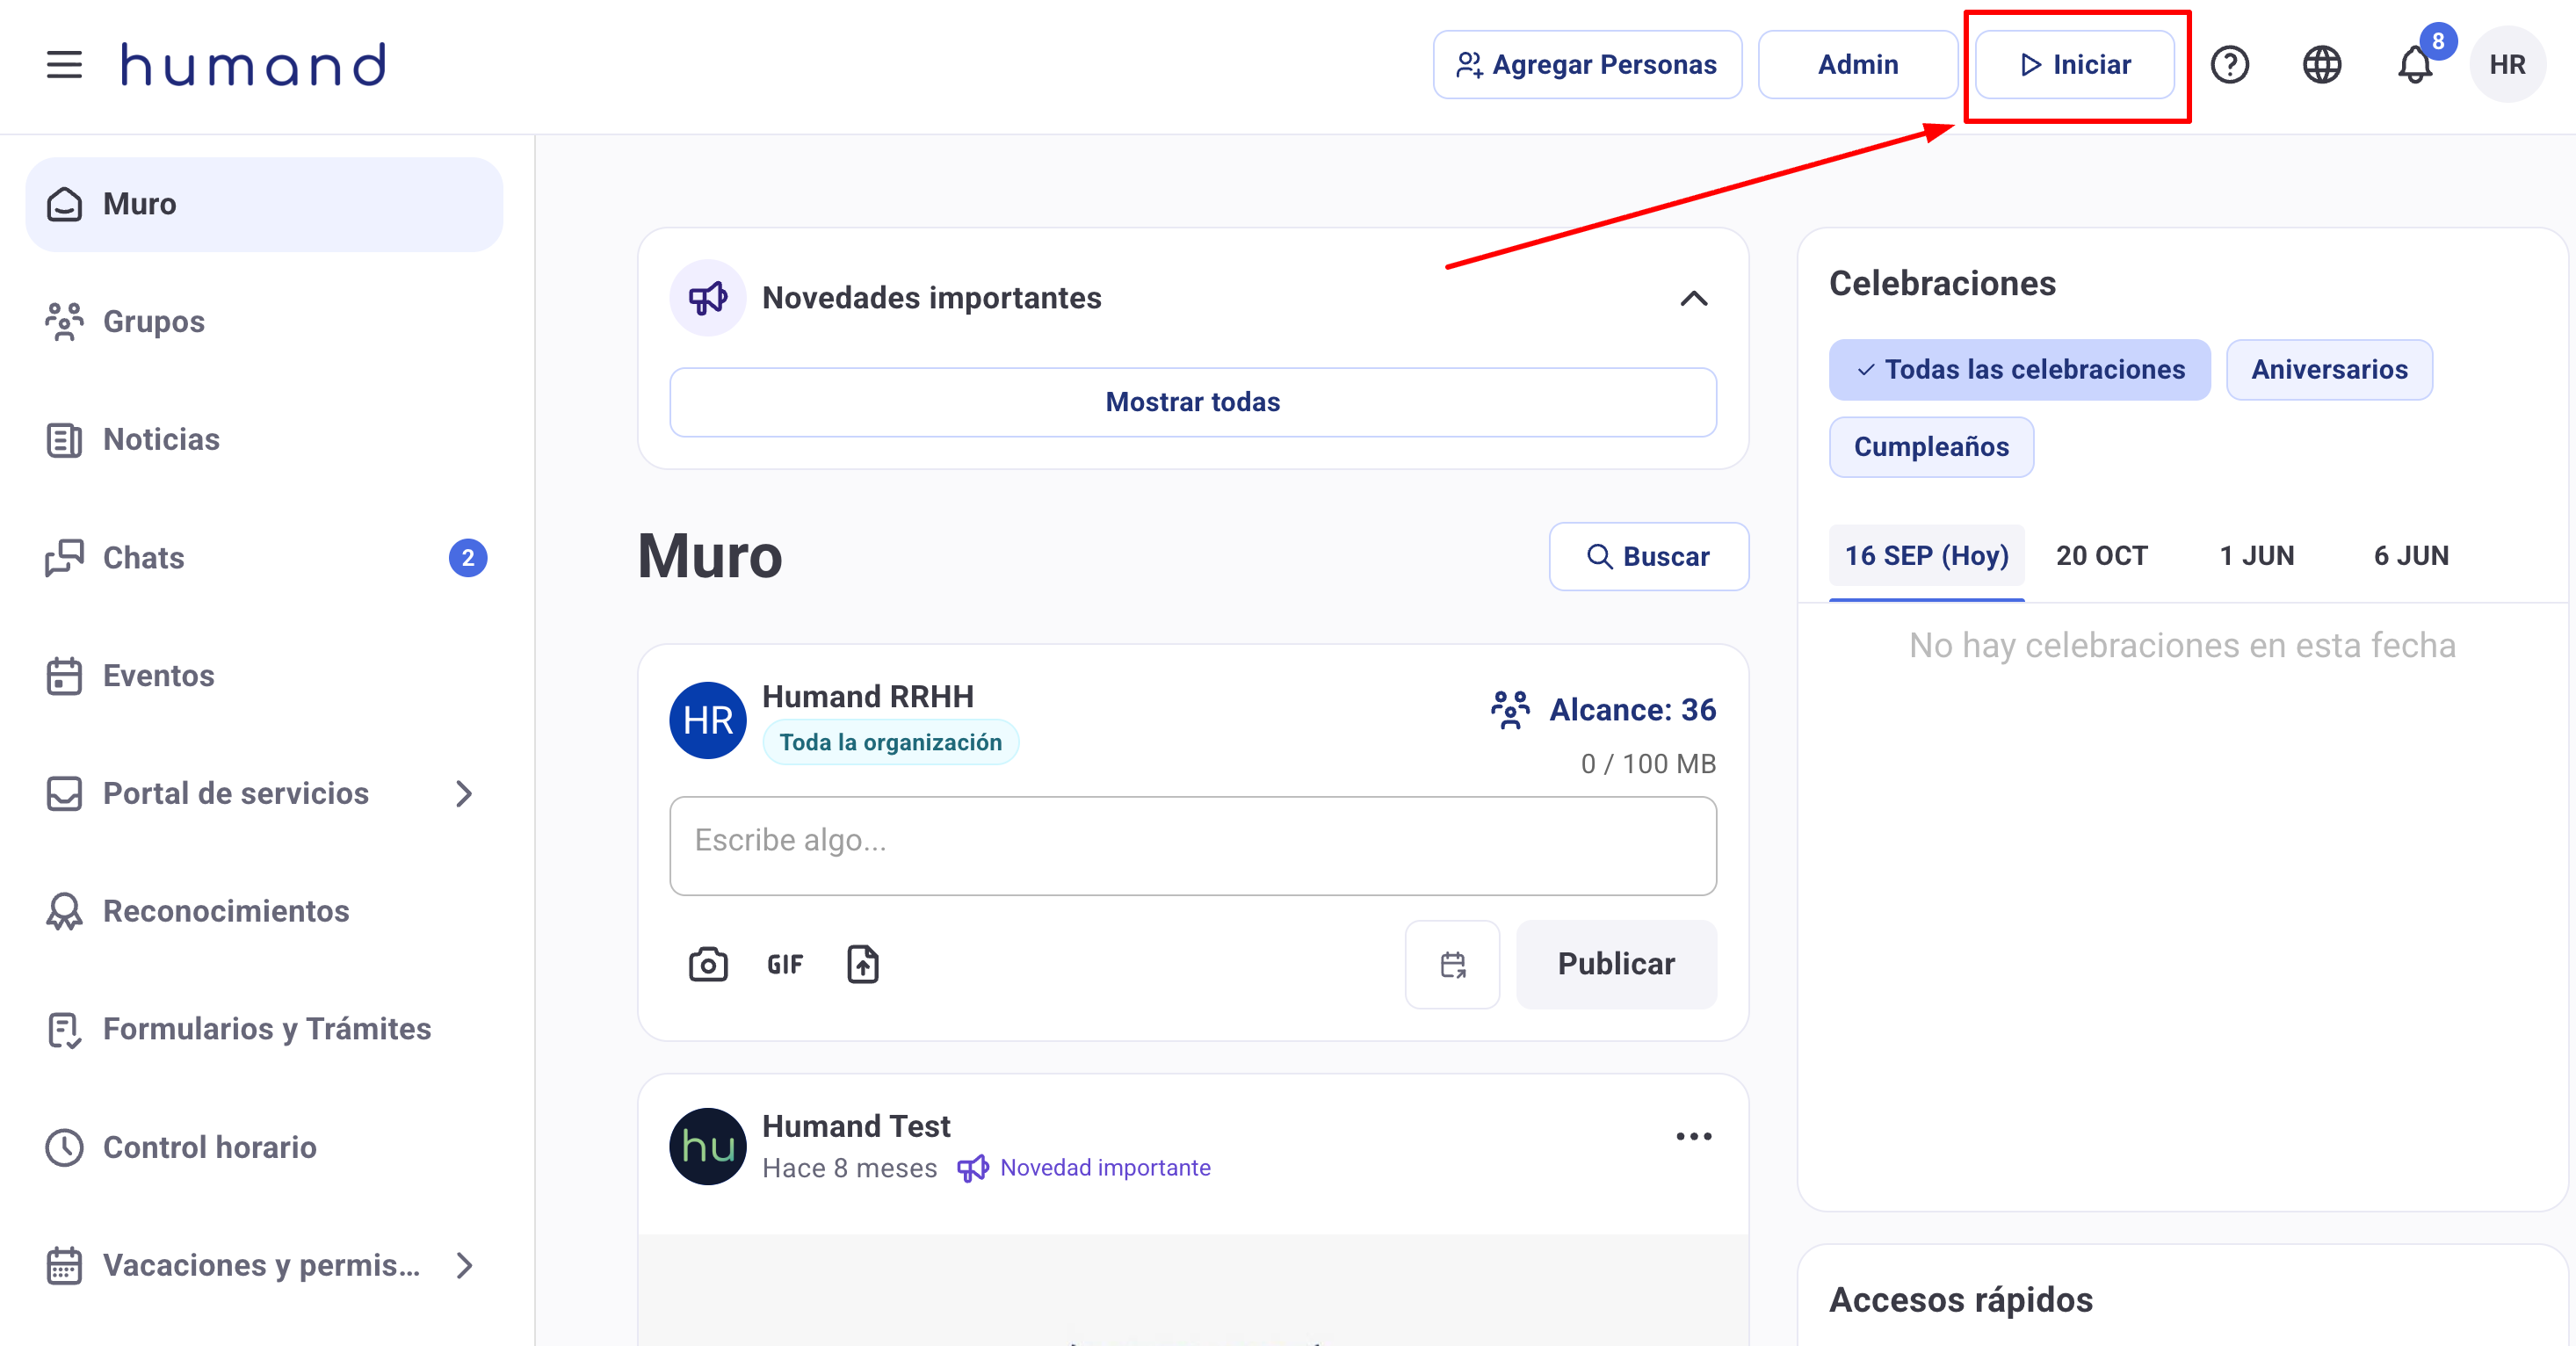Click Mostrar todas button
This screenshot has width=2576, height=1346.
(x=1193, y=402)
